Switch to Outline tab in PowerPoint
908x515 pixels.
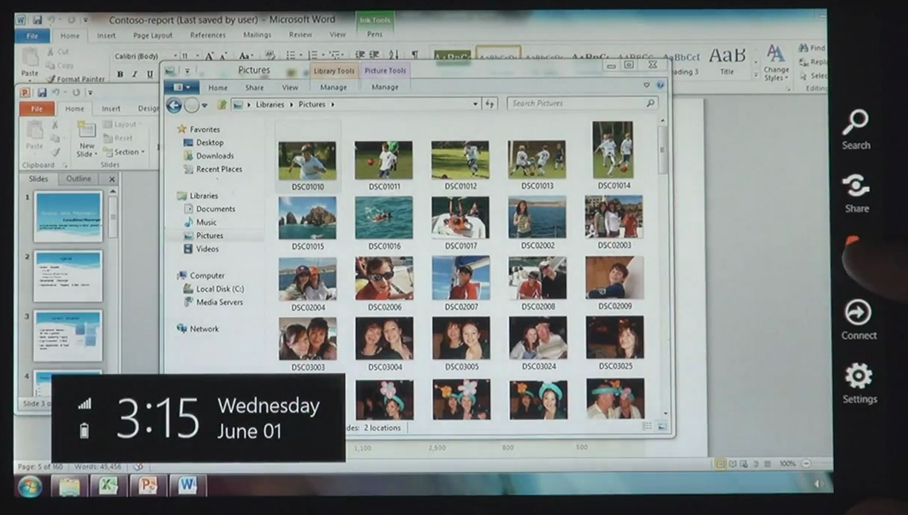pos(79,179)
